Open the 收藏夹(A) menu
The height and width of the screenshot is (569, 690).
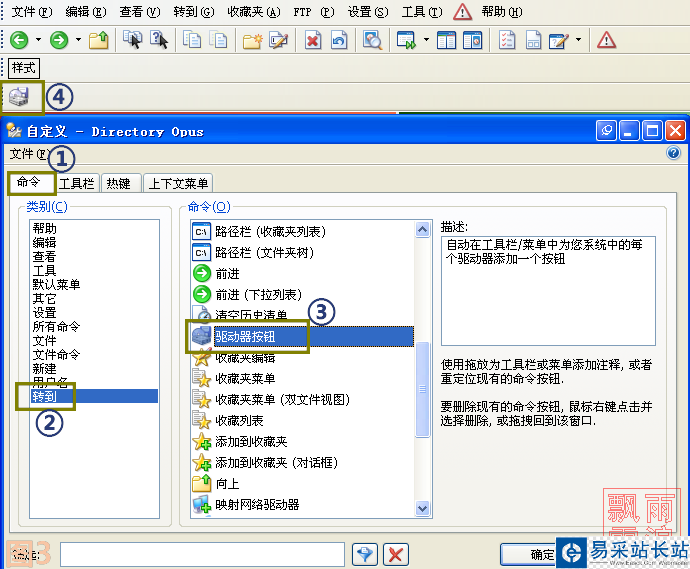coord(253,12)
